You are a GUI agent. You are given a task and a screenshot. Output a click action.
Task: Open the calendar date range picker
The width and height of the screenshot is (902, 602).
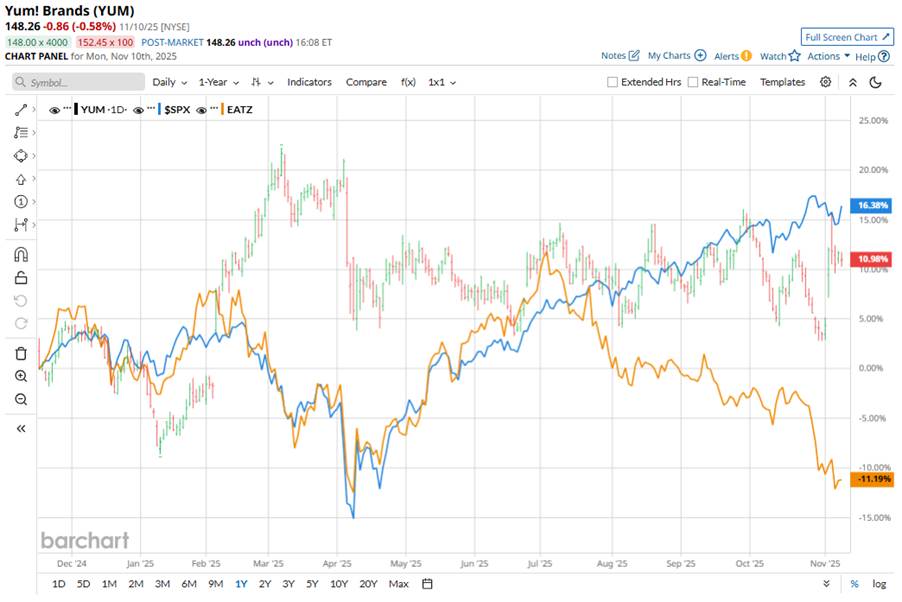[x=427, y=584]
